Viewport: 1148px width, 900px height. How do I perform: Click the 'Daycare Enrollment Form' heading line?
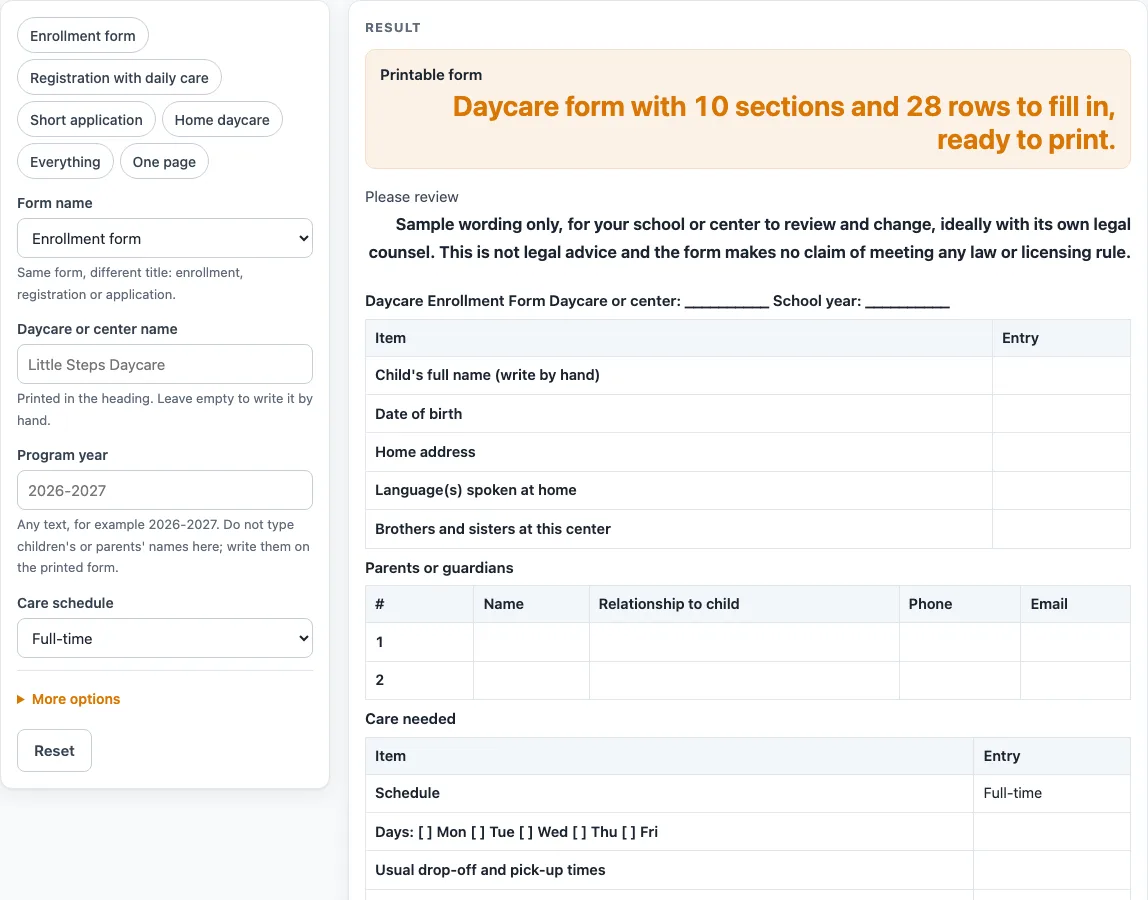point(657,301)
